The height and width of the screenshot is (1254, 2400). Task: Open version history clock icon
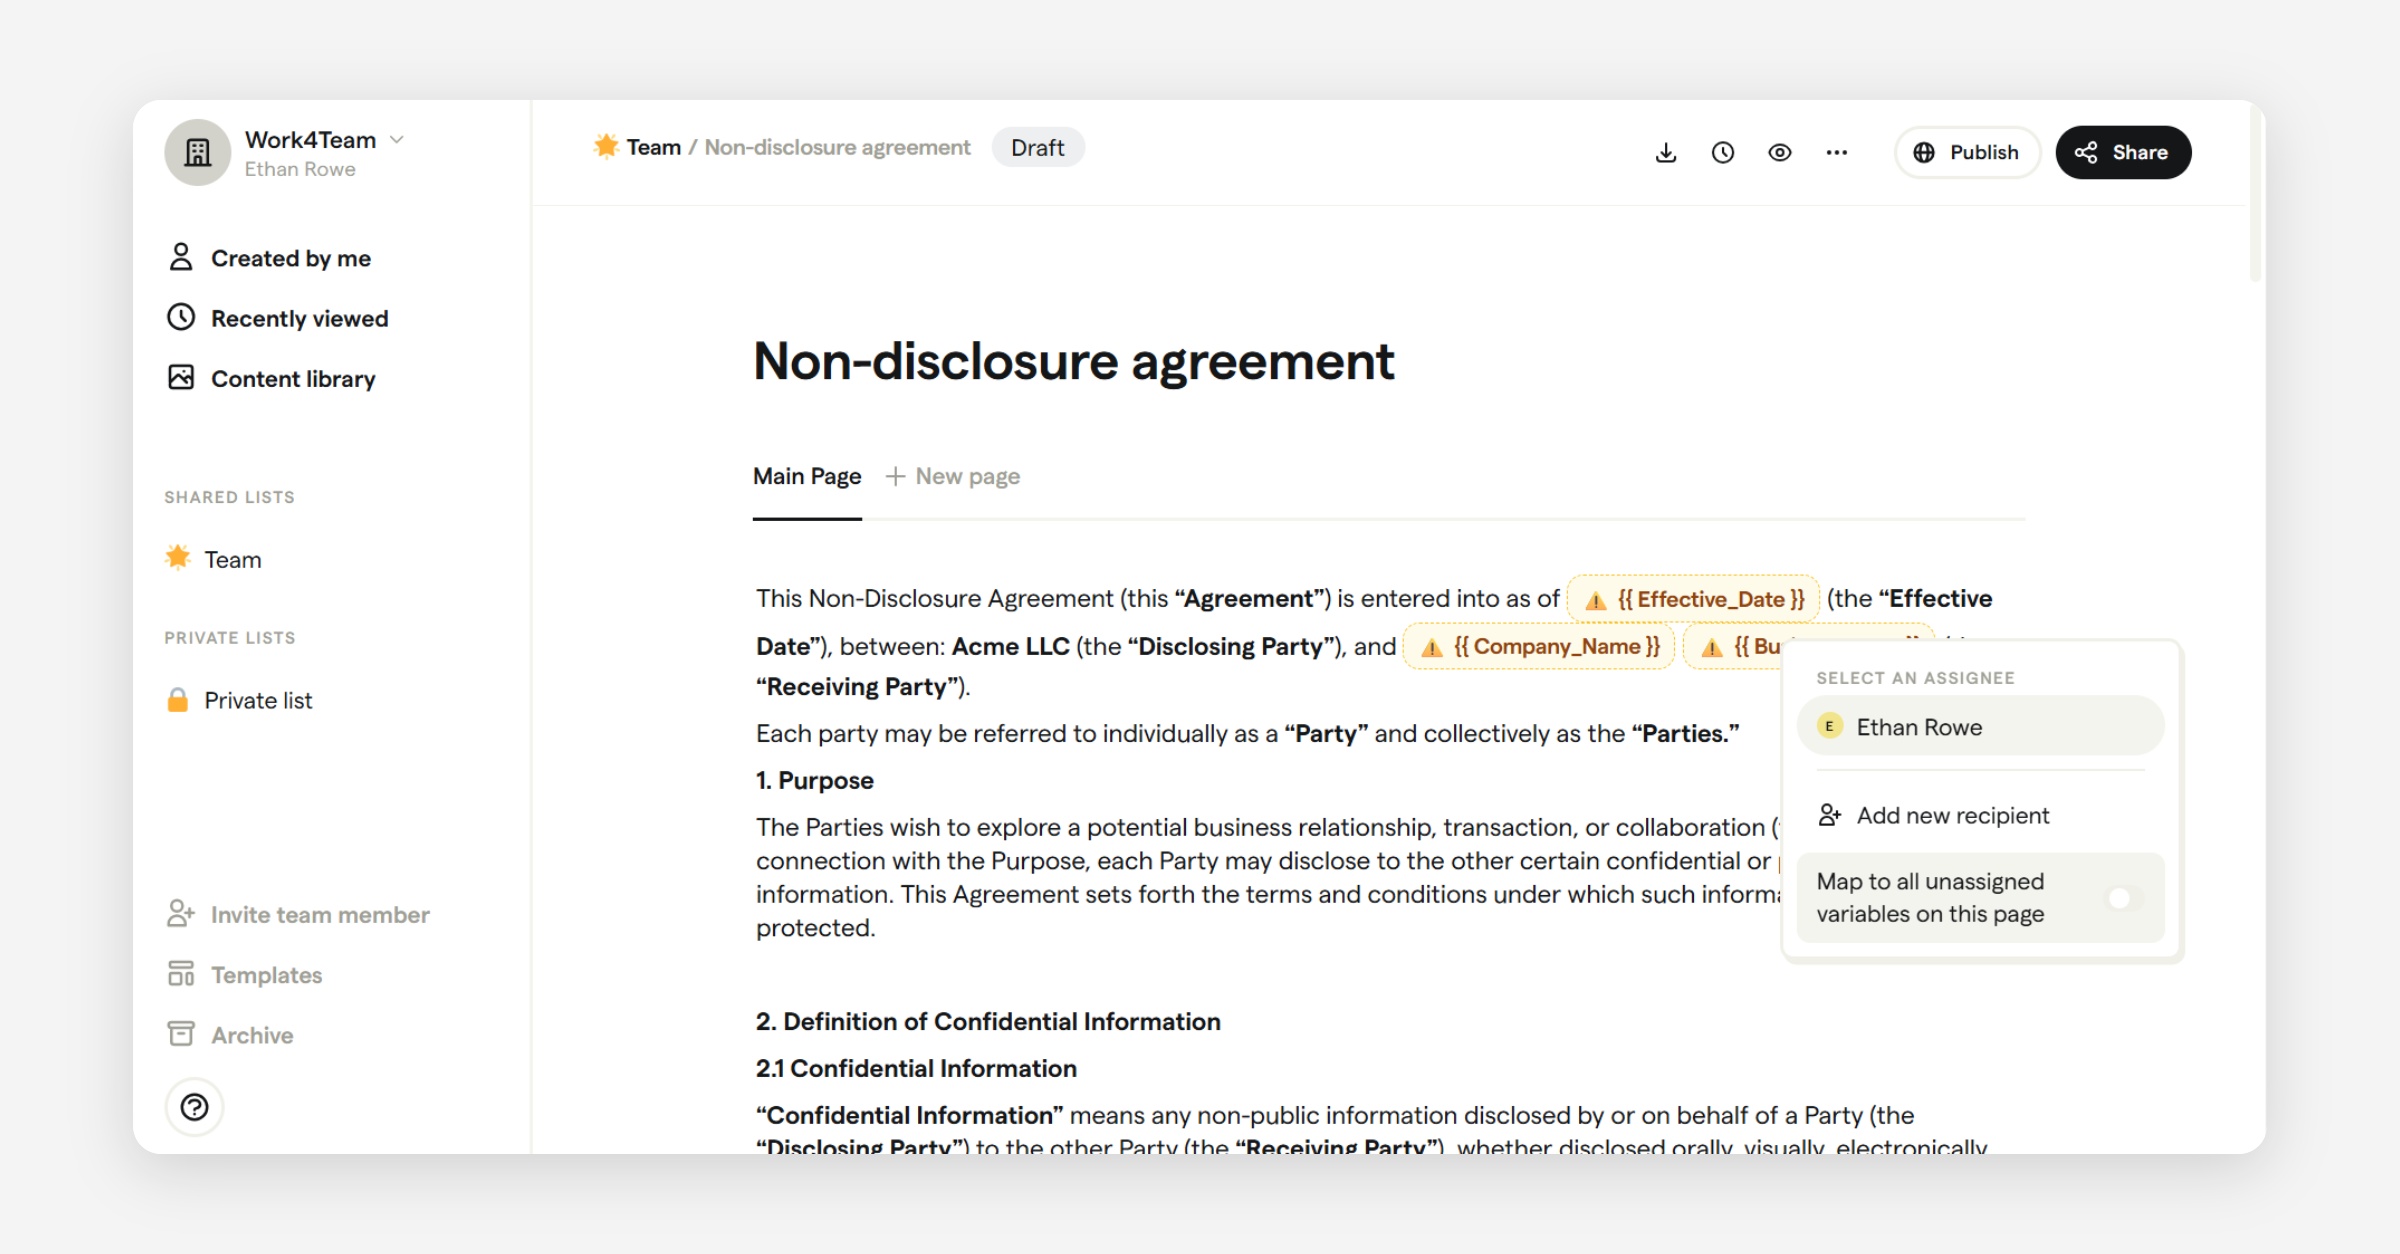coord(1722,152)
